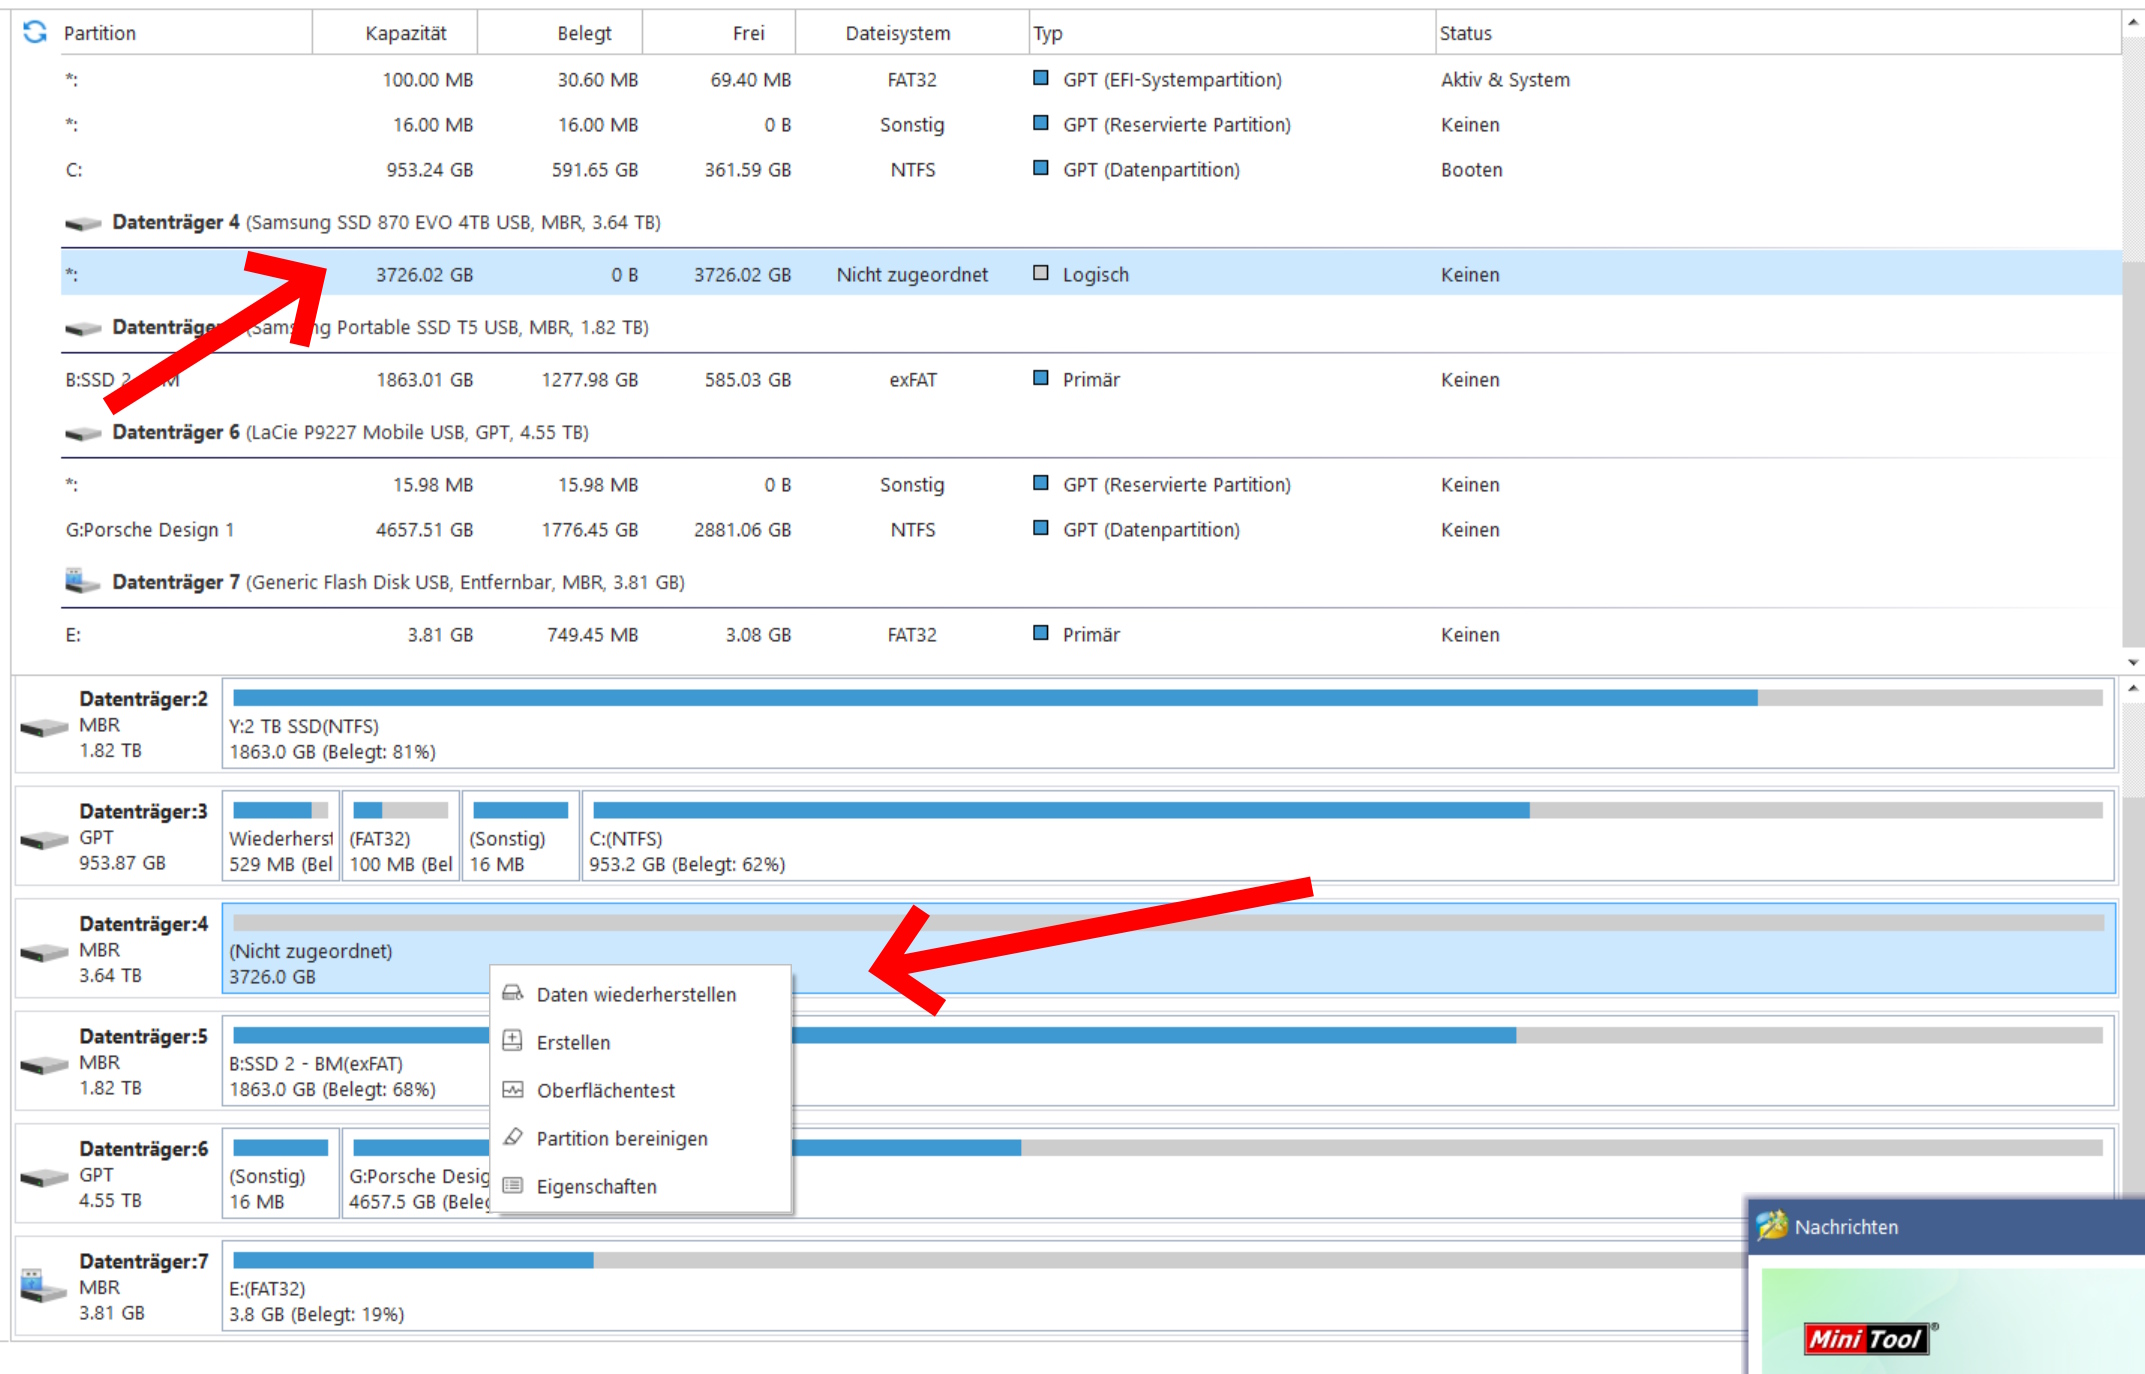
Task: Click the Datenträger 6 LaCie disk icon in list
Action: pos(83,433)
